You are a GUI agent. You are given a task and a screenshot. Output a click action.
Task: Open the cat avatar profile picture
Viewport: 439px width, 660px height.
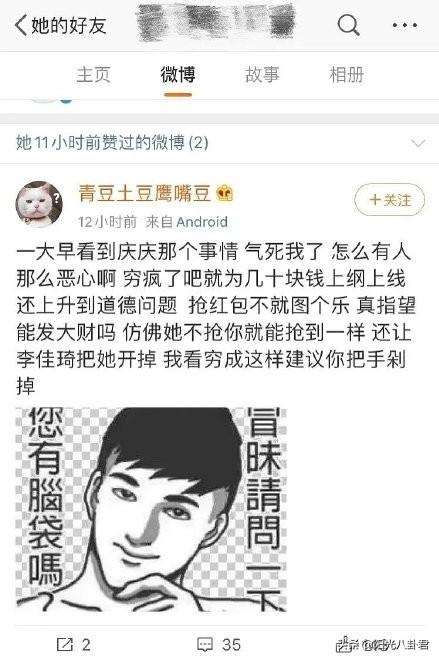[x=39, y=204]
